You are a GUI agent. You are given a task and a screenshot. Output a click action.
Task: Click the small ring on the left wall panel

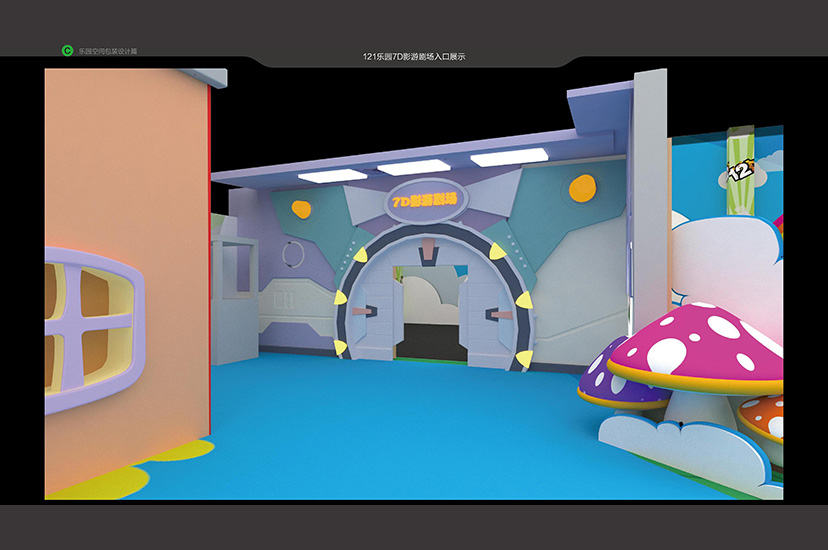[x=291, y=254]
